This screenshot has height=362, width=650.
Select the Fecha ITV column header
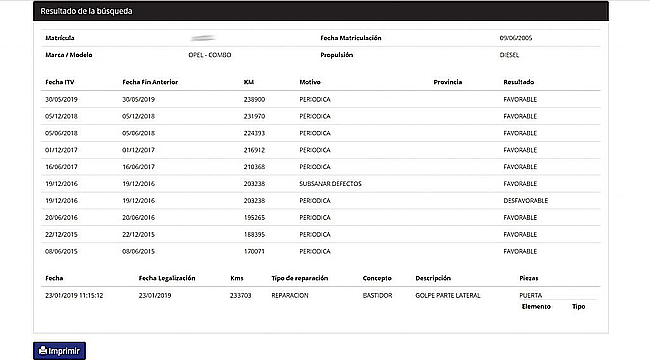point(60,82)
